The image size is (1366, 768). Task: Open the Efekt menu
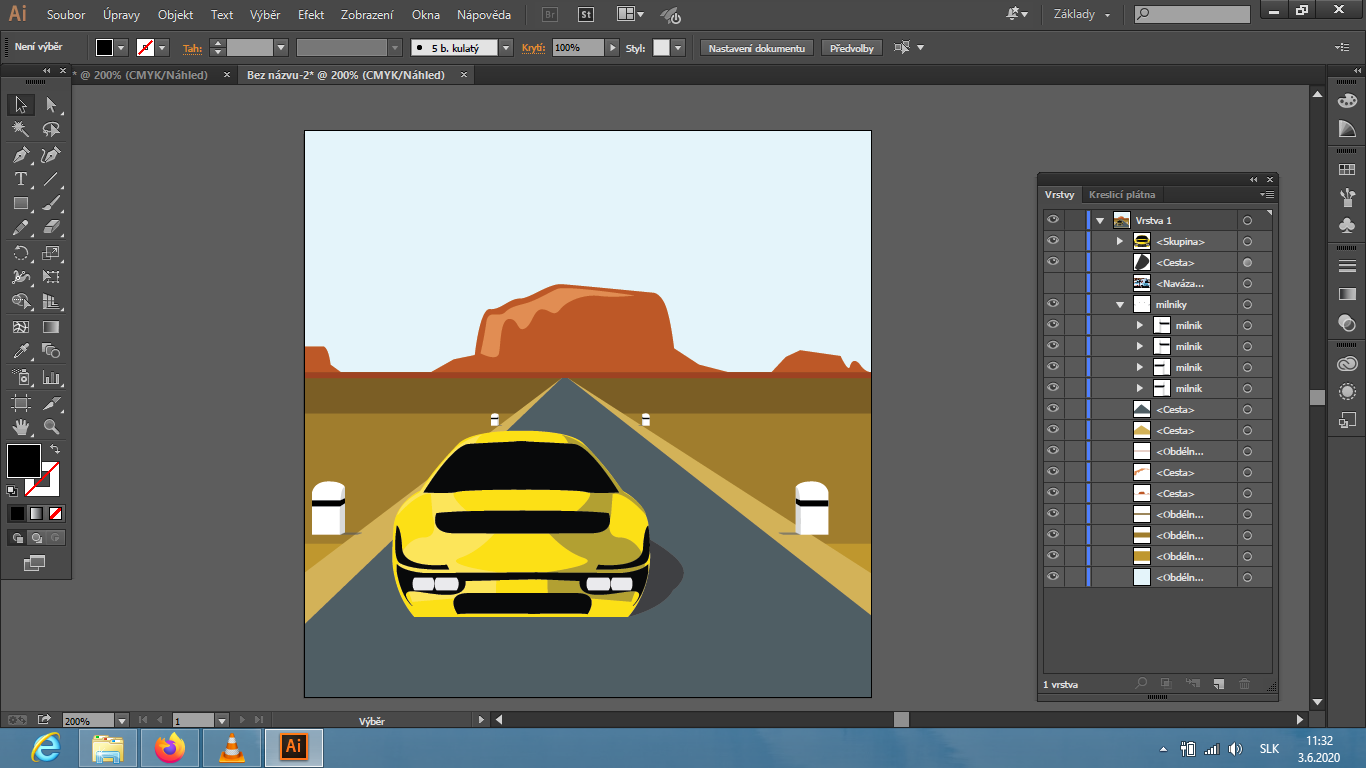click(310, 15)
